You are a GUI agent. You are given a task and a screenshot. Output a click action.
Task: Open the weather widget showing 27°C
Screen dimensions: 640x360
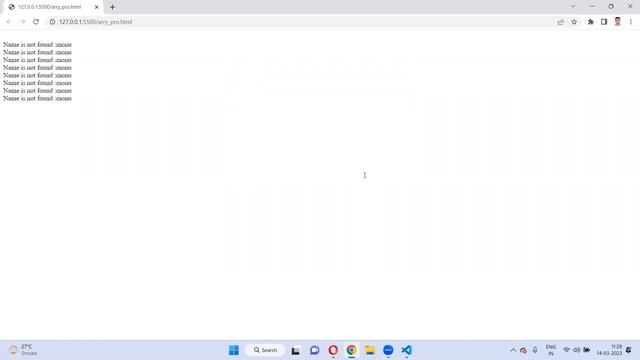pos(24,350)
